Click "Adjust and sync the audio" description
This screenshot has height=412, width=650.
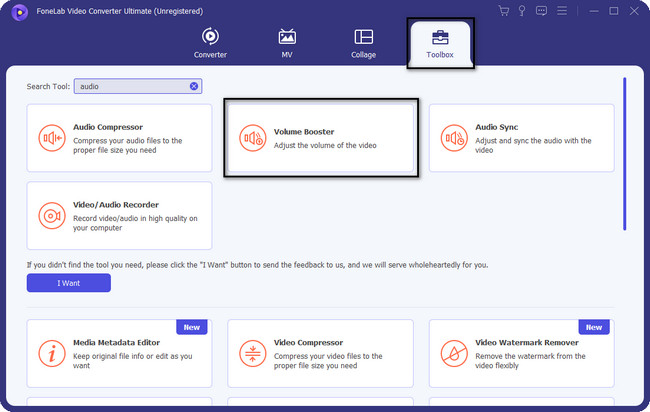[x=533, y=145]
